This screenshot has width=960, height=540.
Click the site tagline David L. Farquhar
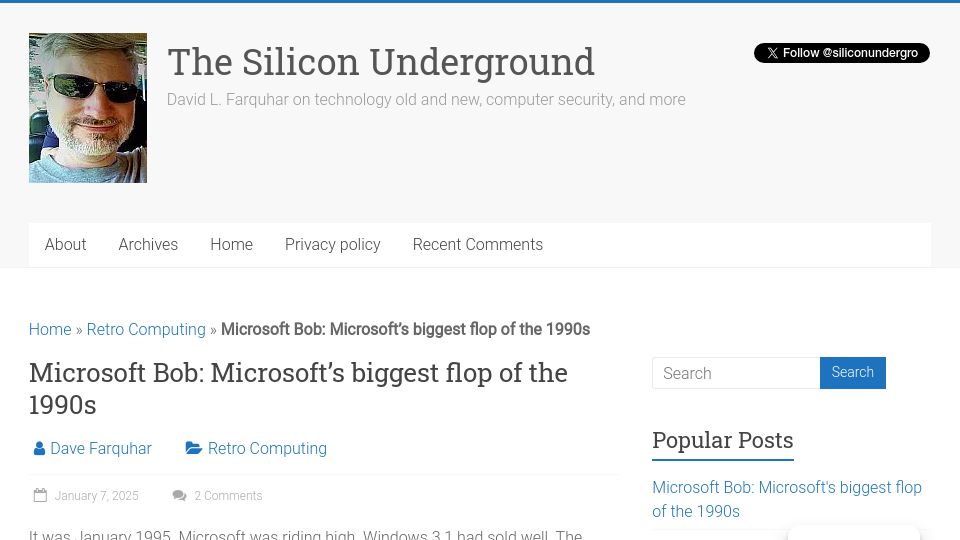point(426,100)
